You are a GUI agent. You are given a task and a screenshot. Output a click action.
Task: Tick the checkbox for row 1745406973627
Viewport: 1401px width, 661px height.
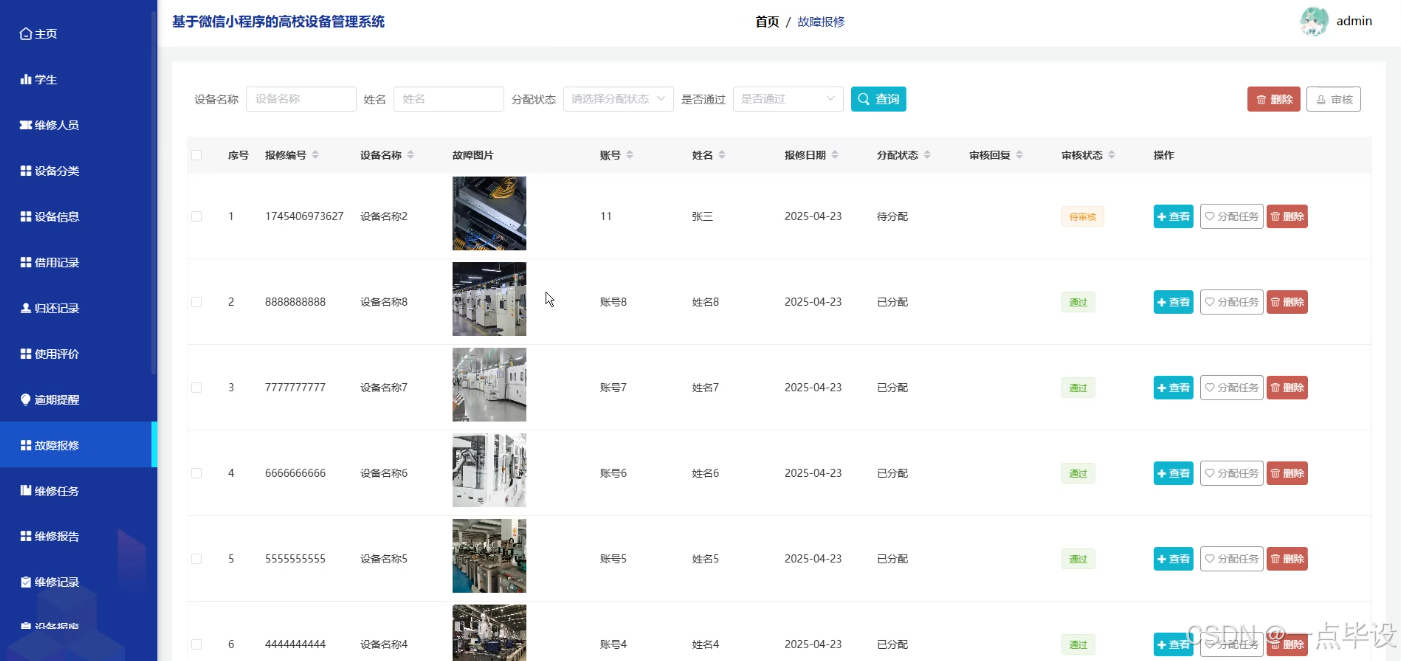point(196,216)
